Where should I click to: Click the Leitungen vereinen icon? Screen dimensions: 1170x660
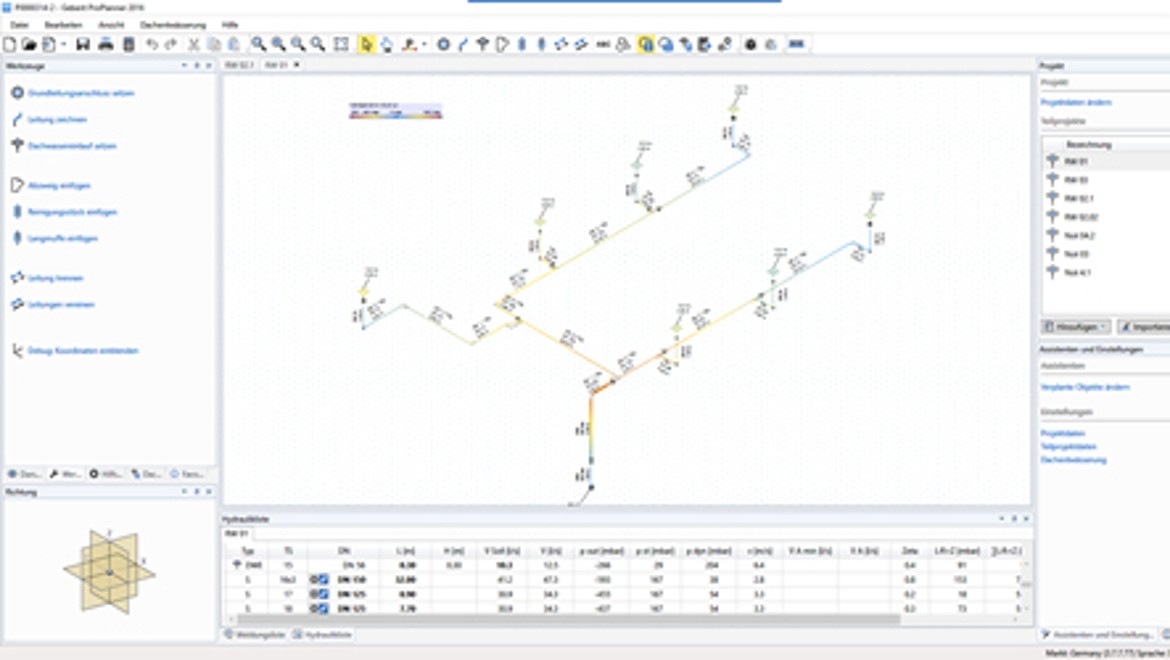(16, 304)
